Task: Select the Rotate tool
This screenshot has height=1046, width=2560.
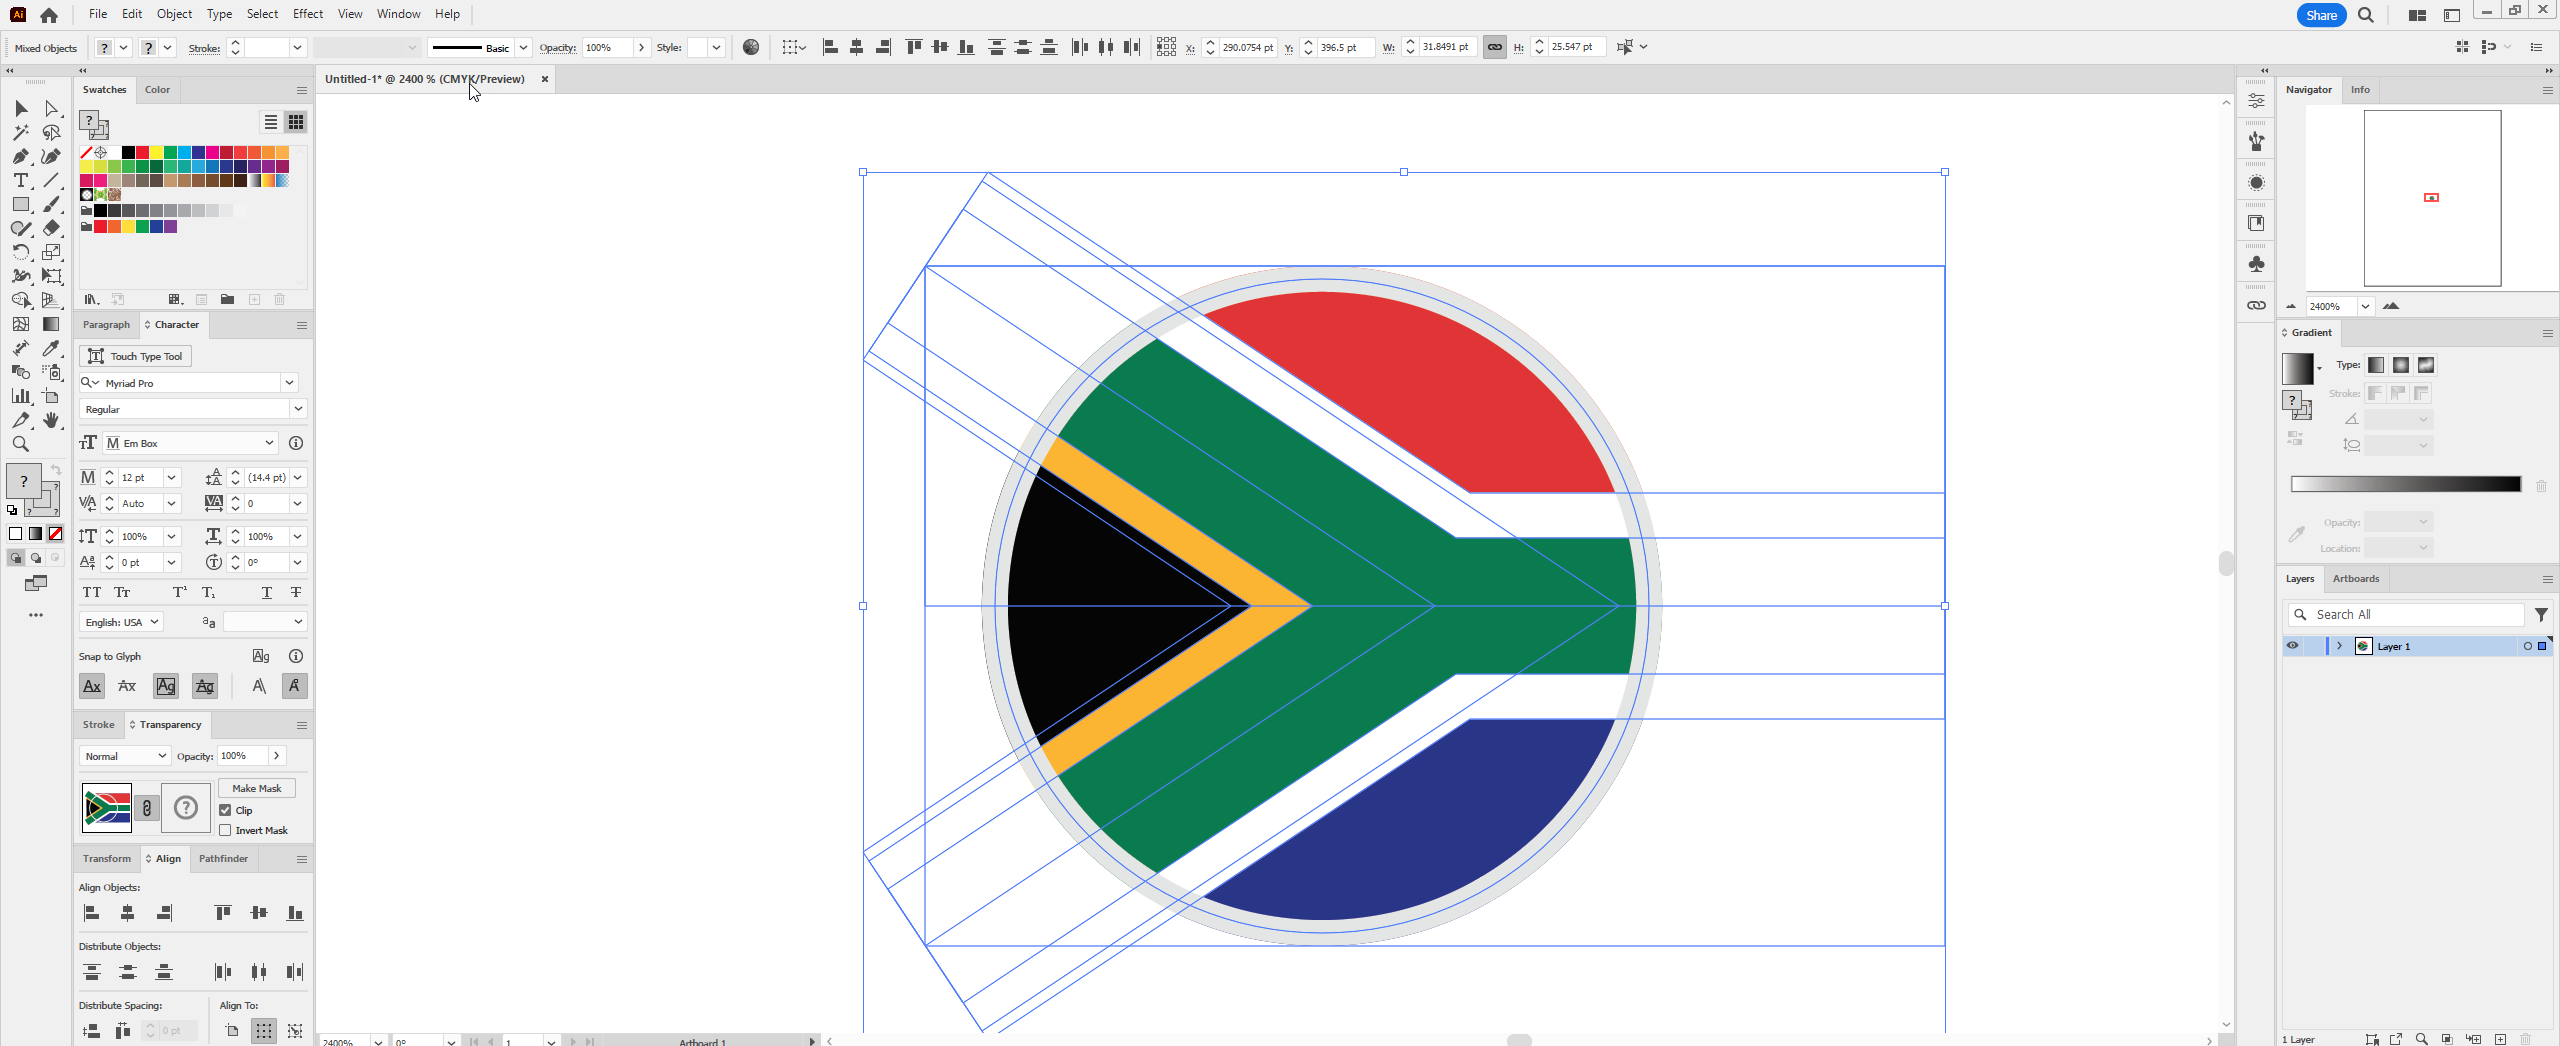Action: (21, 252)
